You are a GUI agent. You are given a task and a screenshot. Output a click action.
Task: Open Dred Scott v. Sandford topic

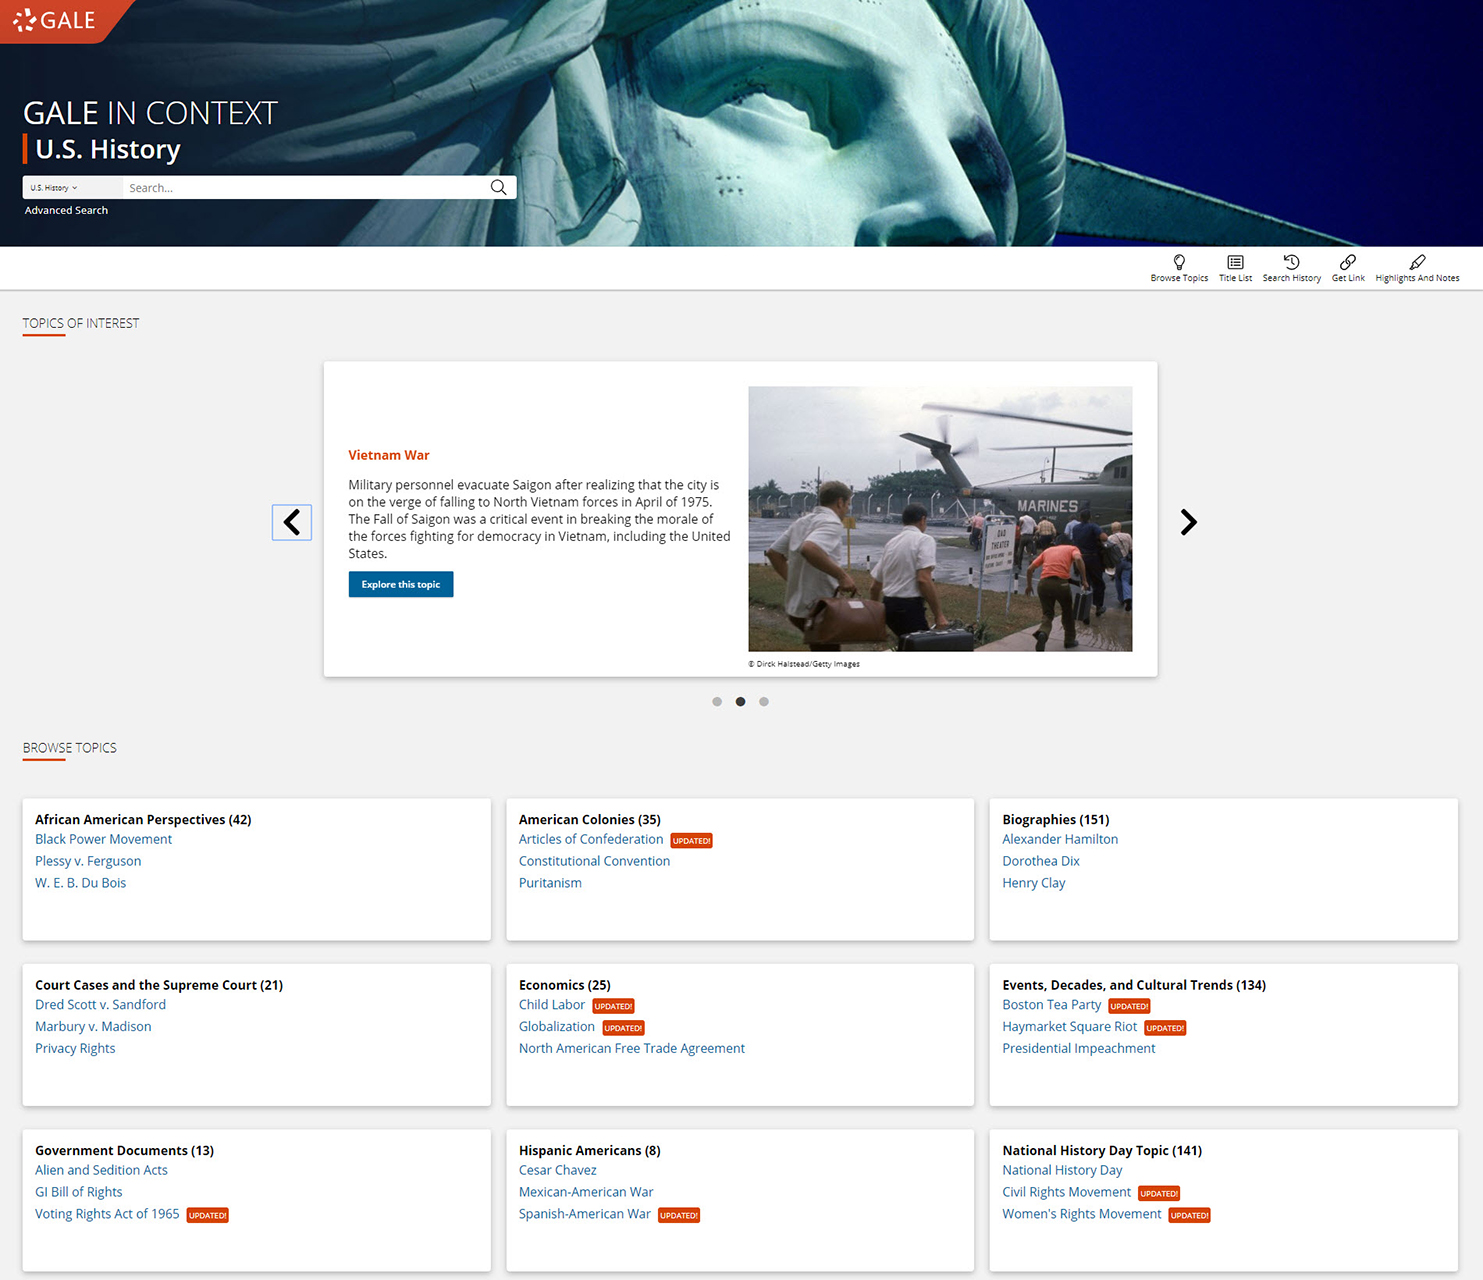pyautogui.click(x=100, y=1005)
